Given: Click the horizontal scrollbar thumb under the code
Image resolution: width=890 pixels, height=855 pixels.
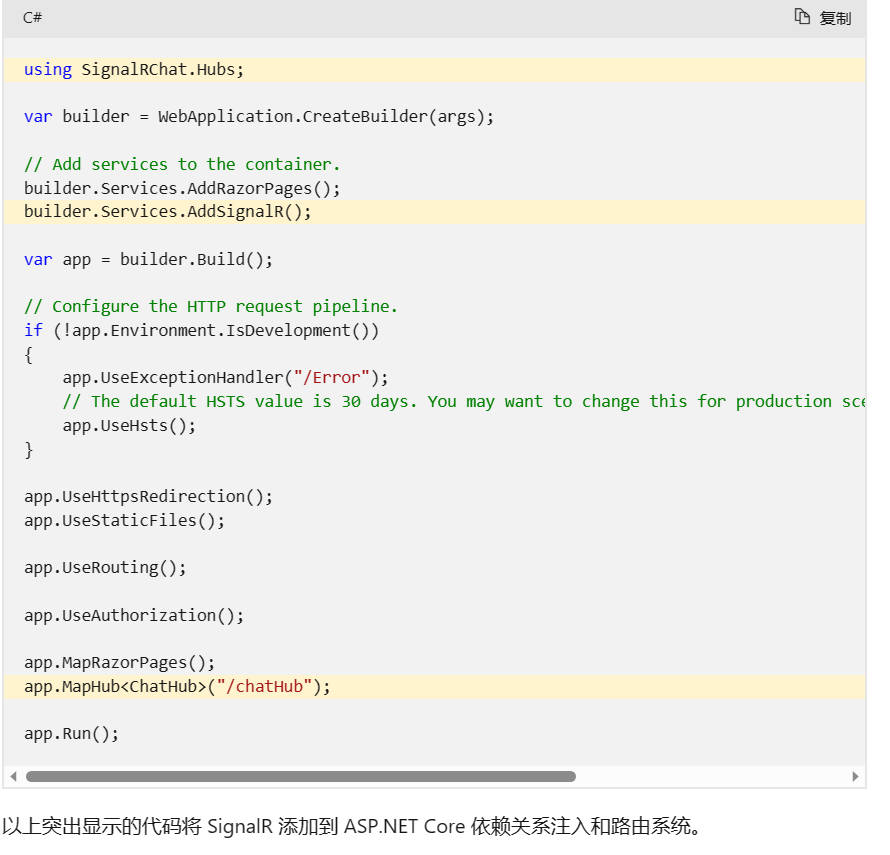Looking at the screenshot, I should click(x=301, y=776).
